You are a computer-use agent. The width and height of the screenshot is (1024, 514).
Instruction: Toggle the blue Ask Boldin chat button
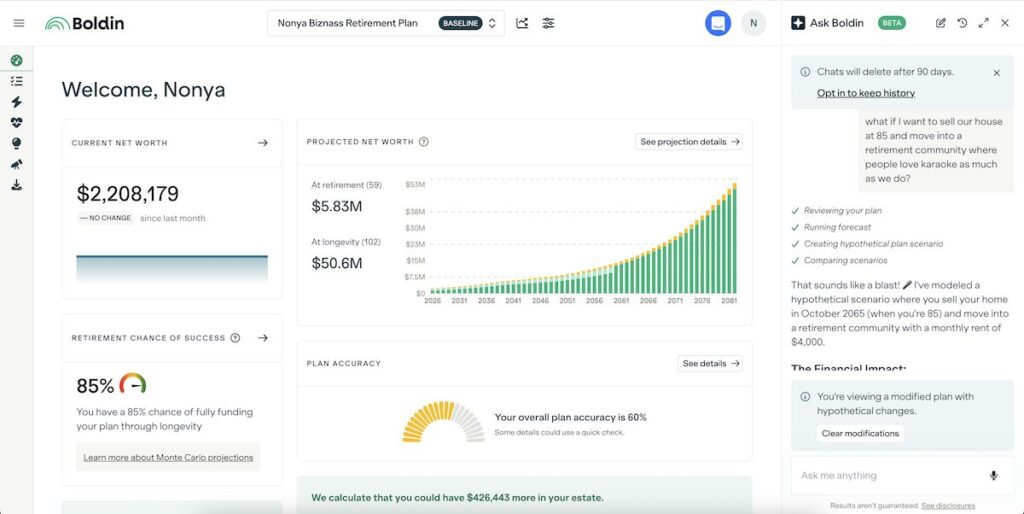tap(718, 23)
